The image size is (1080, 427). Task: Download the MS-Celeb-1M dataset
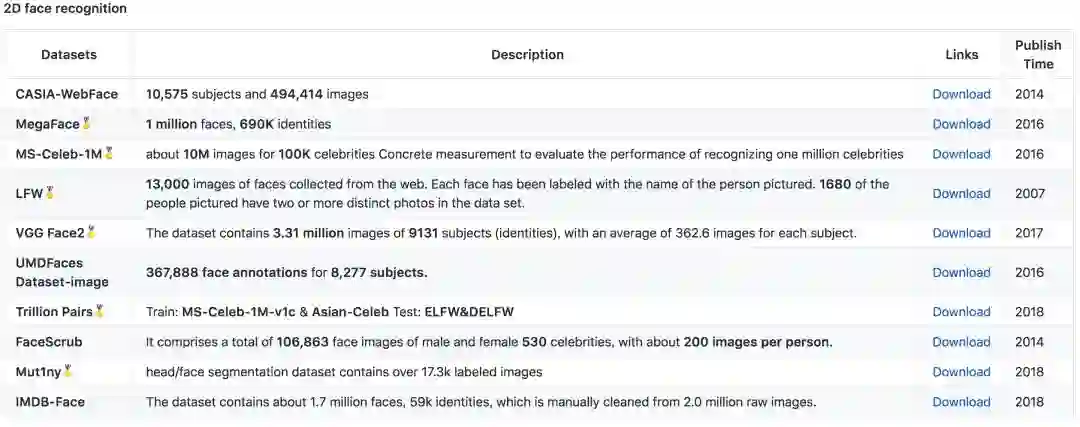(961, 154)
